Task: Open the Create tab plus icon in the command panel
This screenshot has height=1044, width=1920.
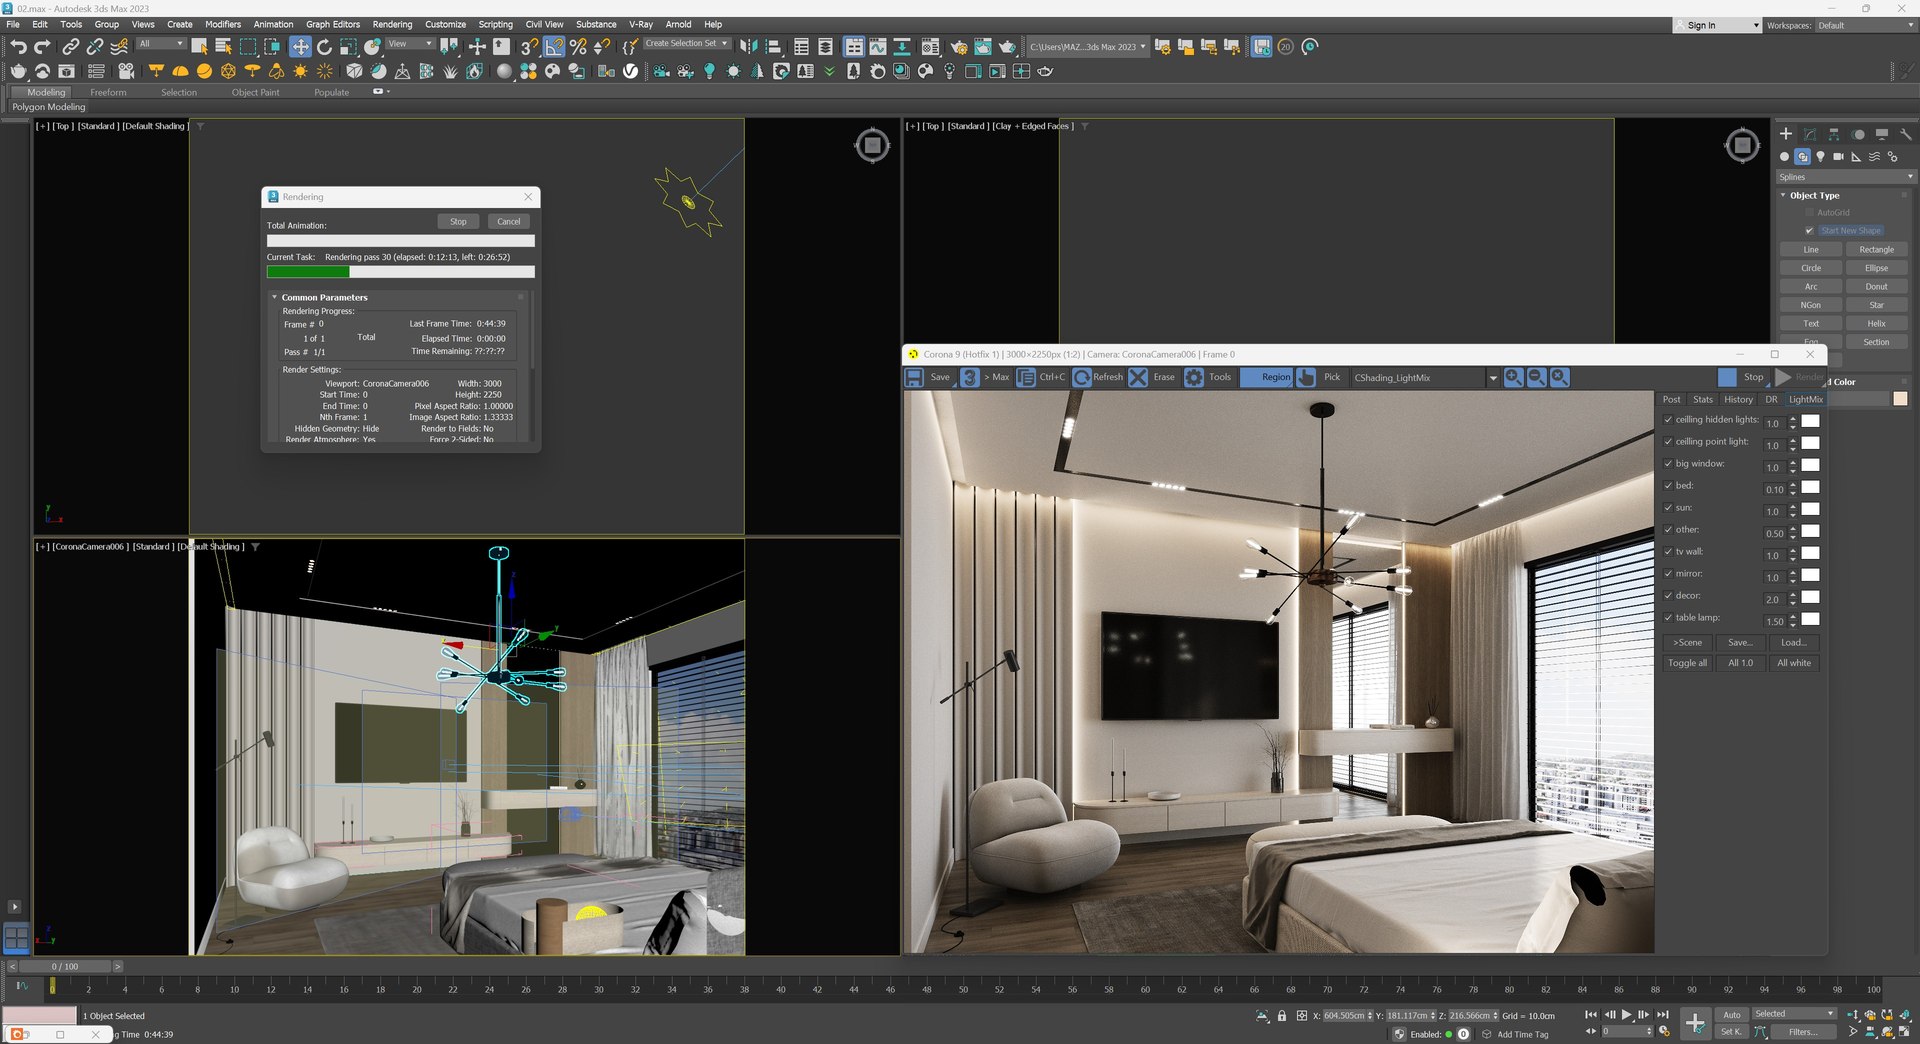Action: coord(1786,133)
